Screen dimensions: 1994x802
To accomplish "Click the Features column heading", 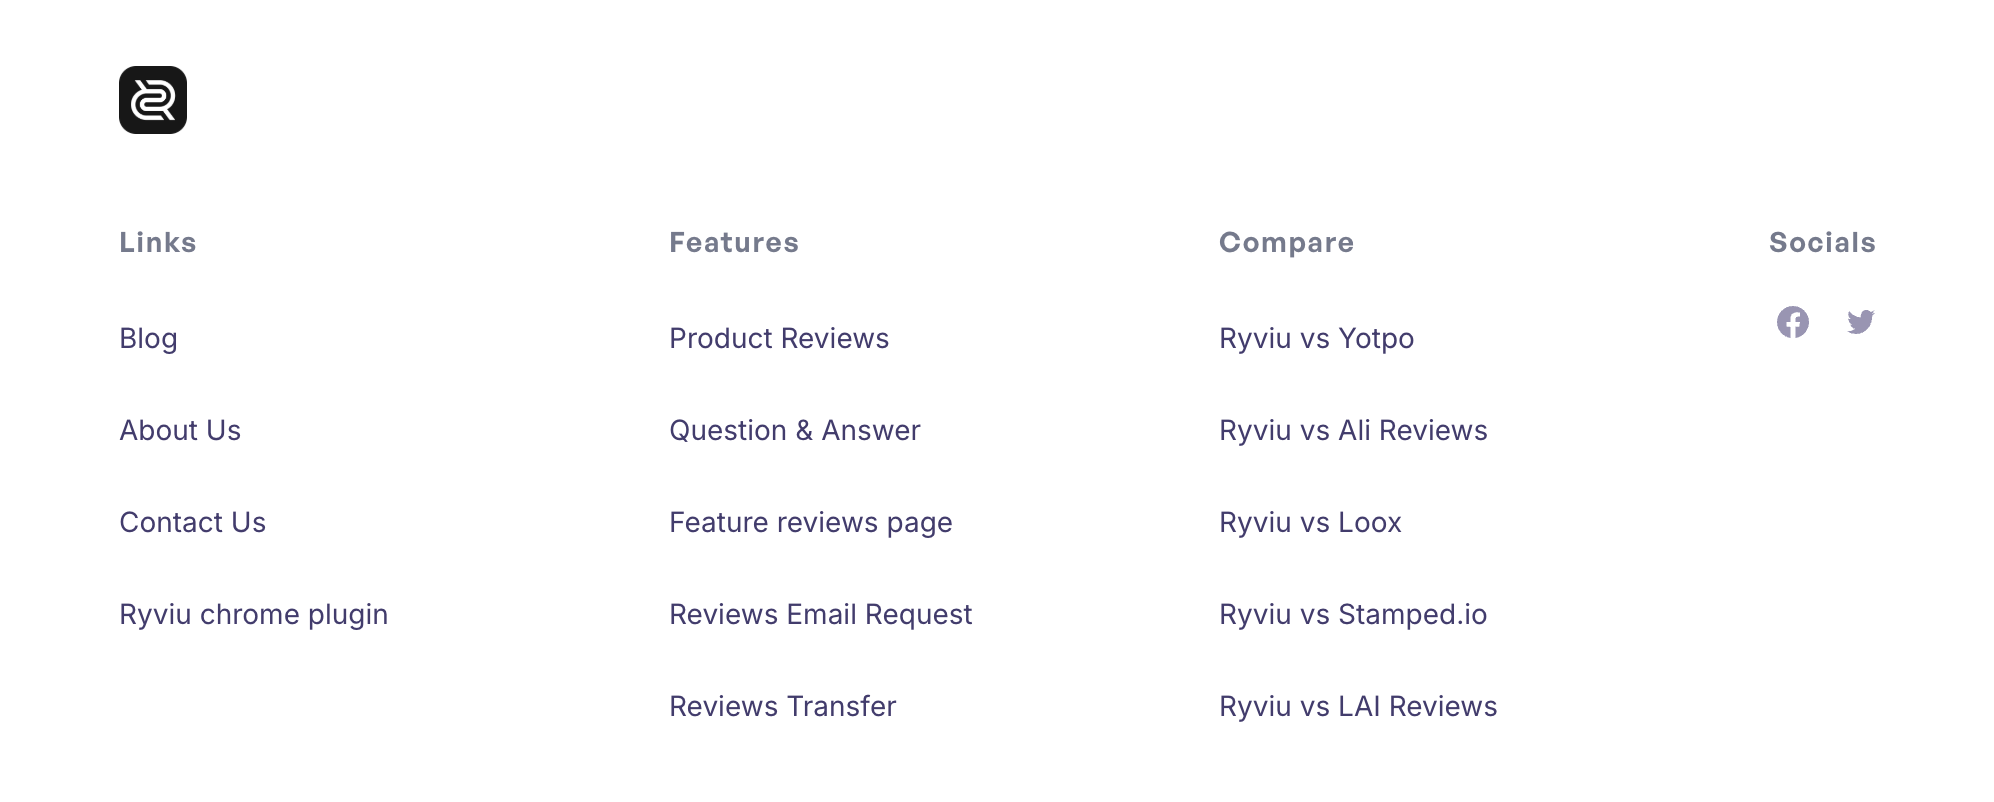I will pos(734,242).
